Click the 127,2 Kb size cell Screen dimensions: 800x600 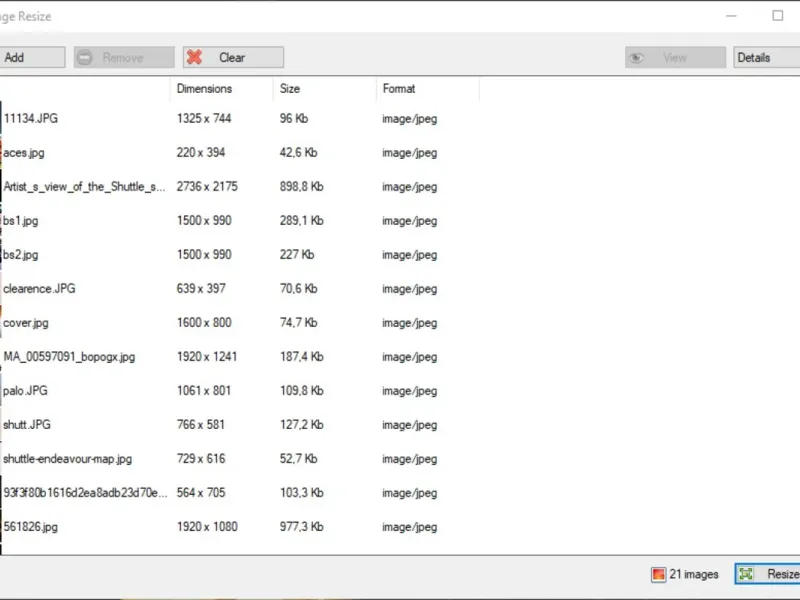coord(302,424)
